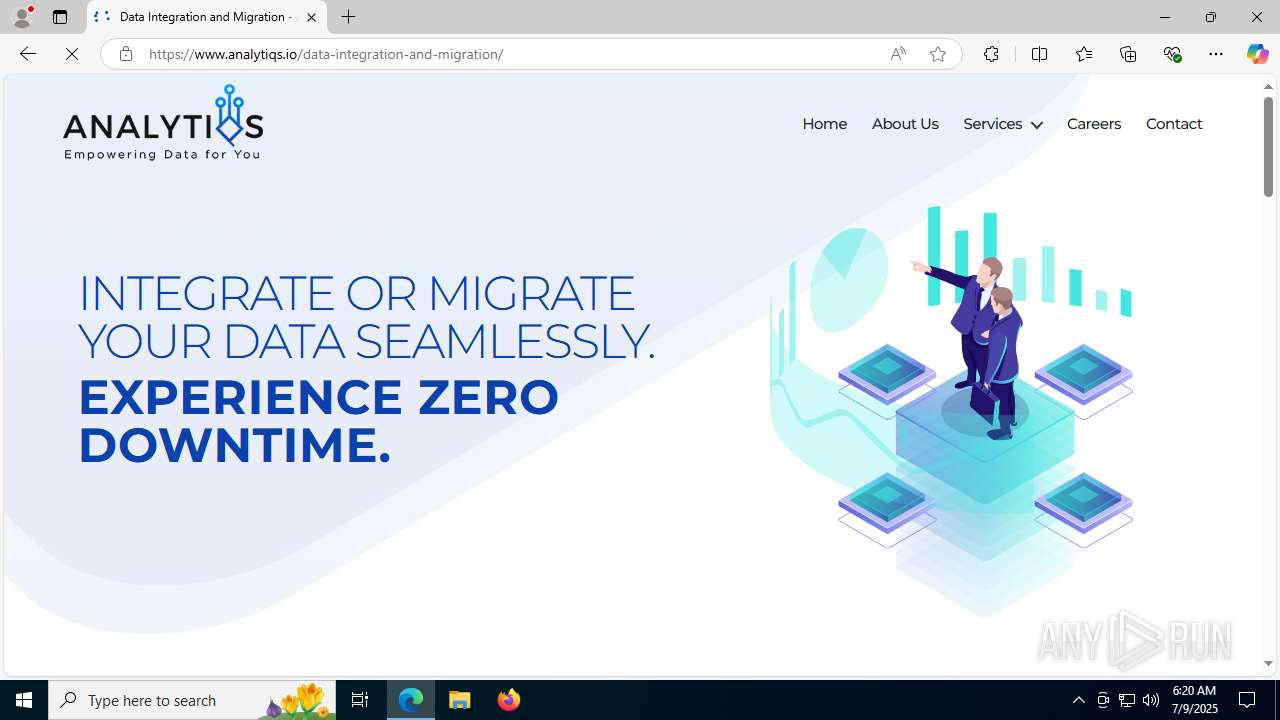Click the scroll up arrow
The image size is (1280, 720).
[x=1268, y=87]
